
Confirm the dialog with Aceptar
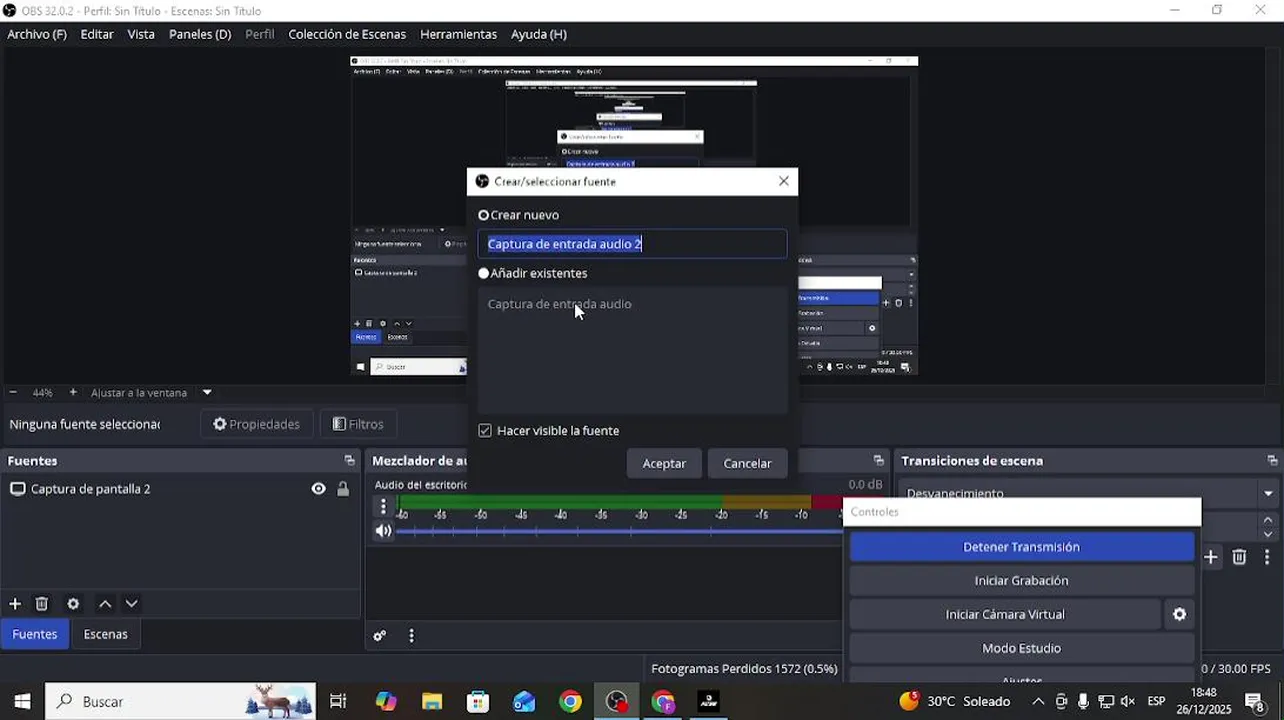tap(664, 463)
